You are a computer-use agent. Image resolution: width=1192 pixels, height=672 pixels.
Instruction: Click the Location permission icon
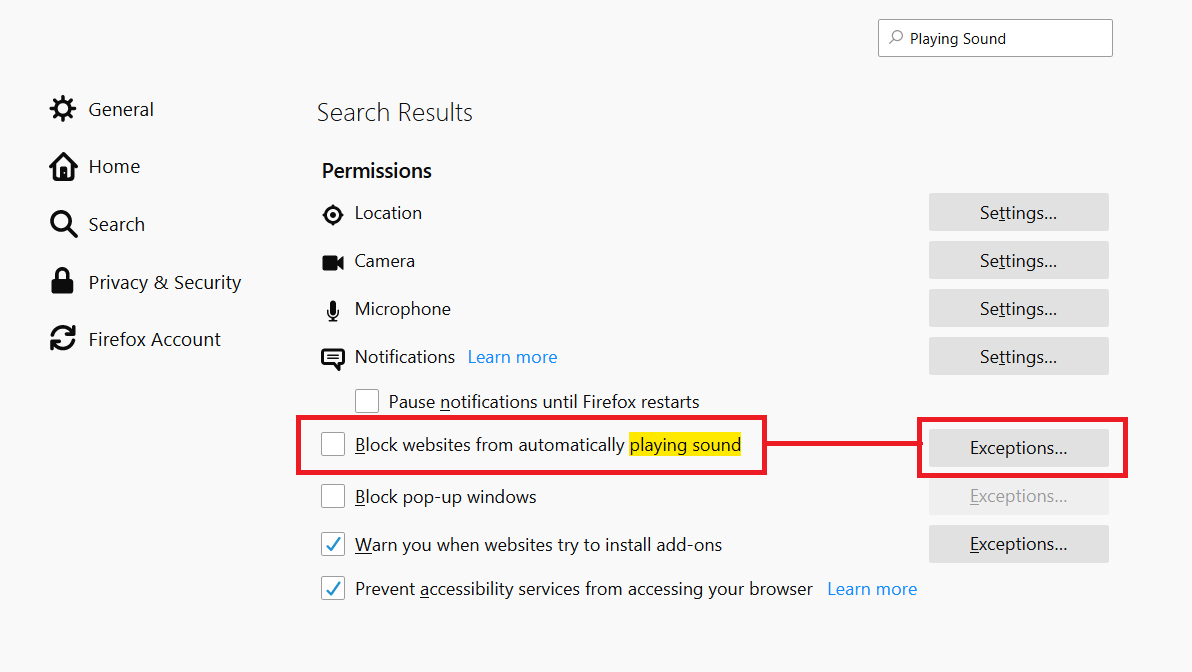pos(333,214)
